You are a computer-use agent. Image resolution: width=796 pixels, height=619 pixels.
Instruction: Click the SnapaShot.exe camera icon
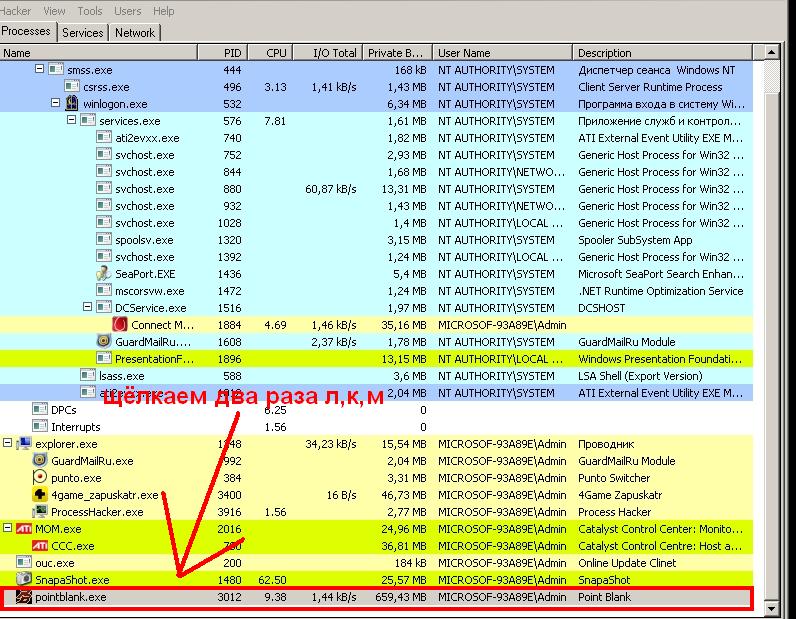tap(24, 579)
